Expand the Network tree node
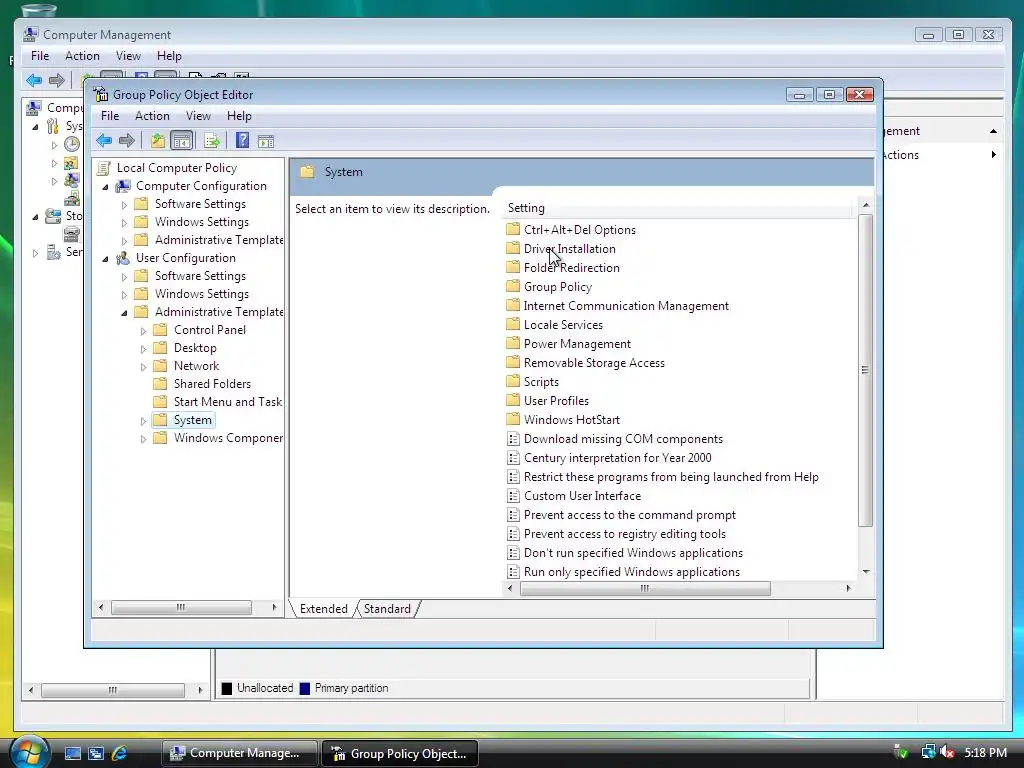The width and height of the screenshot is (1024, 768). pyautogui.click(x=144, y=367)
